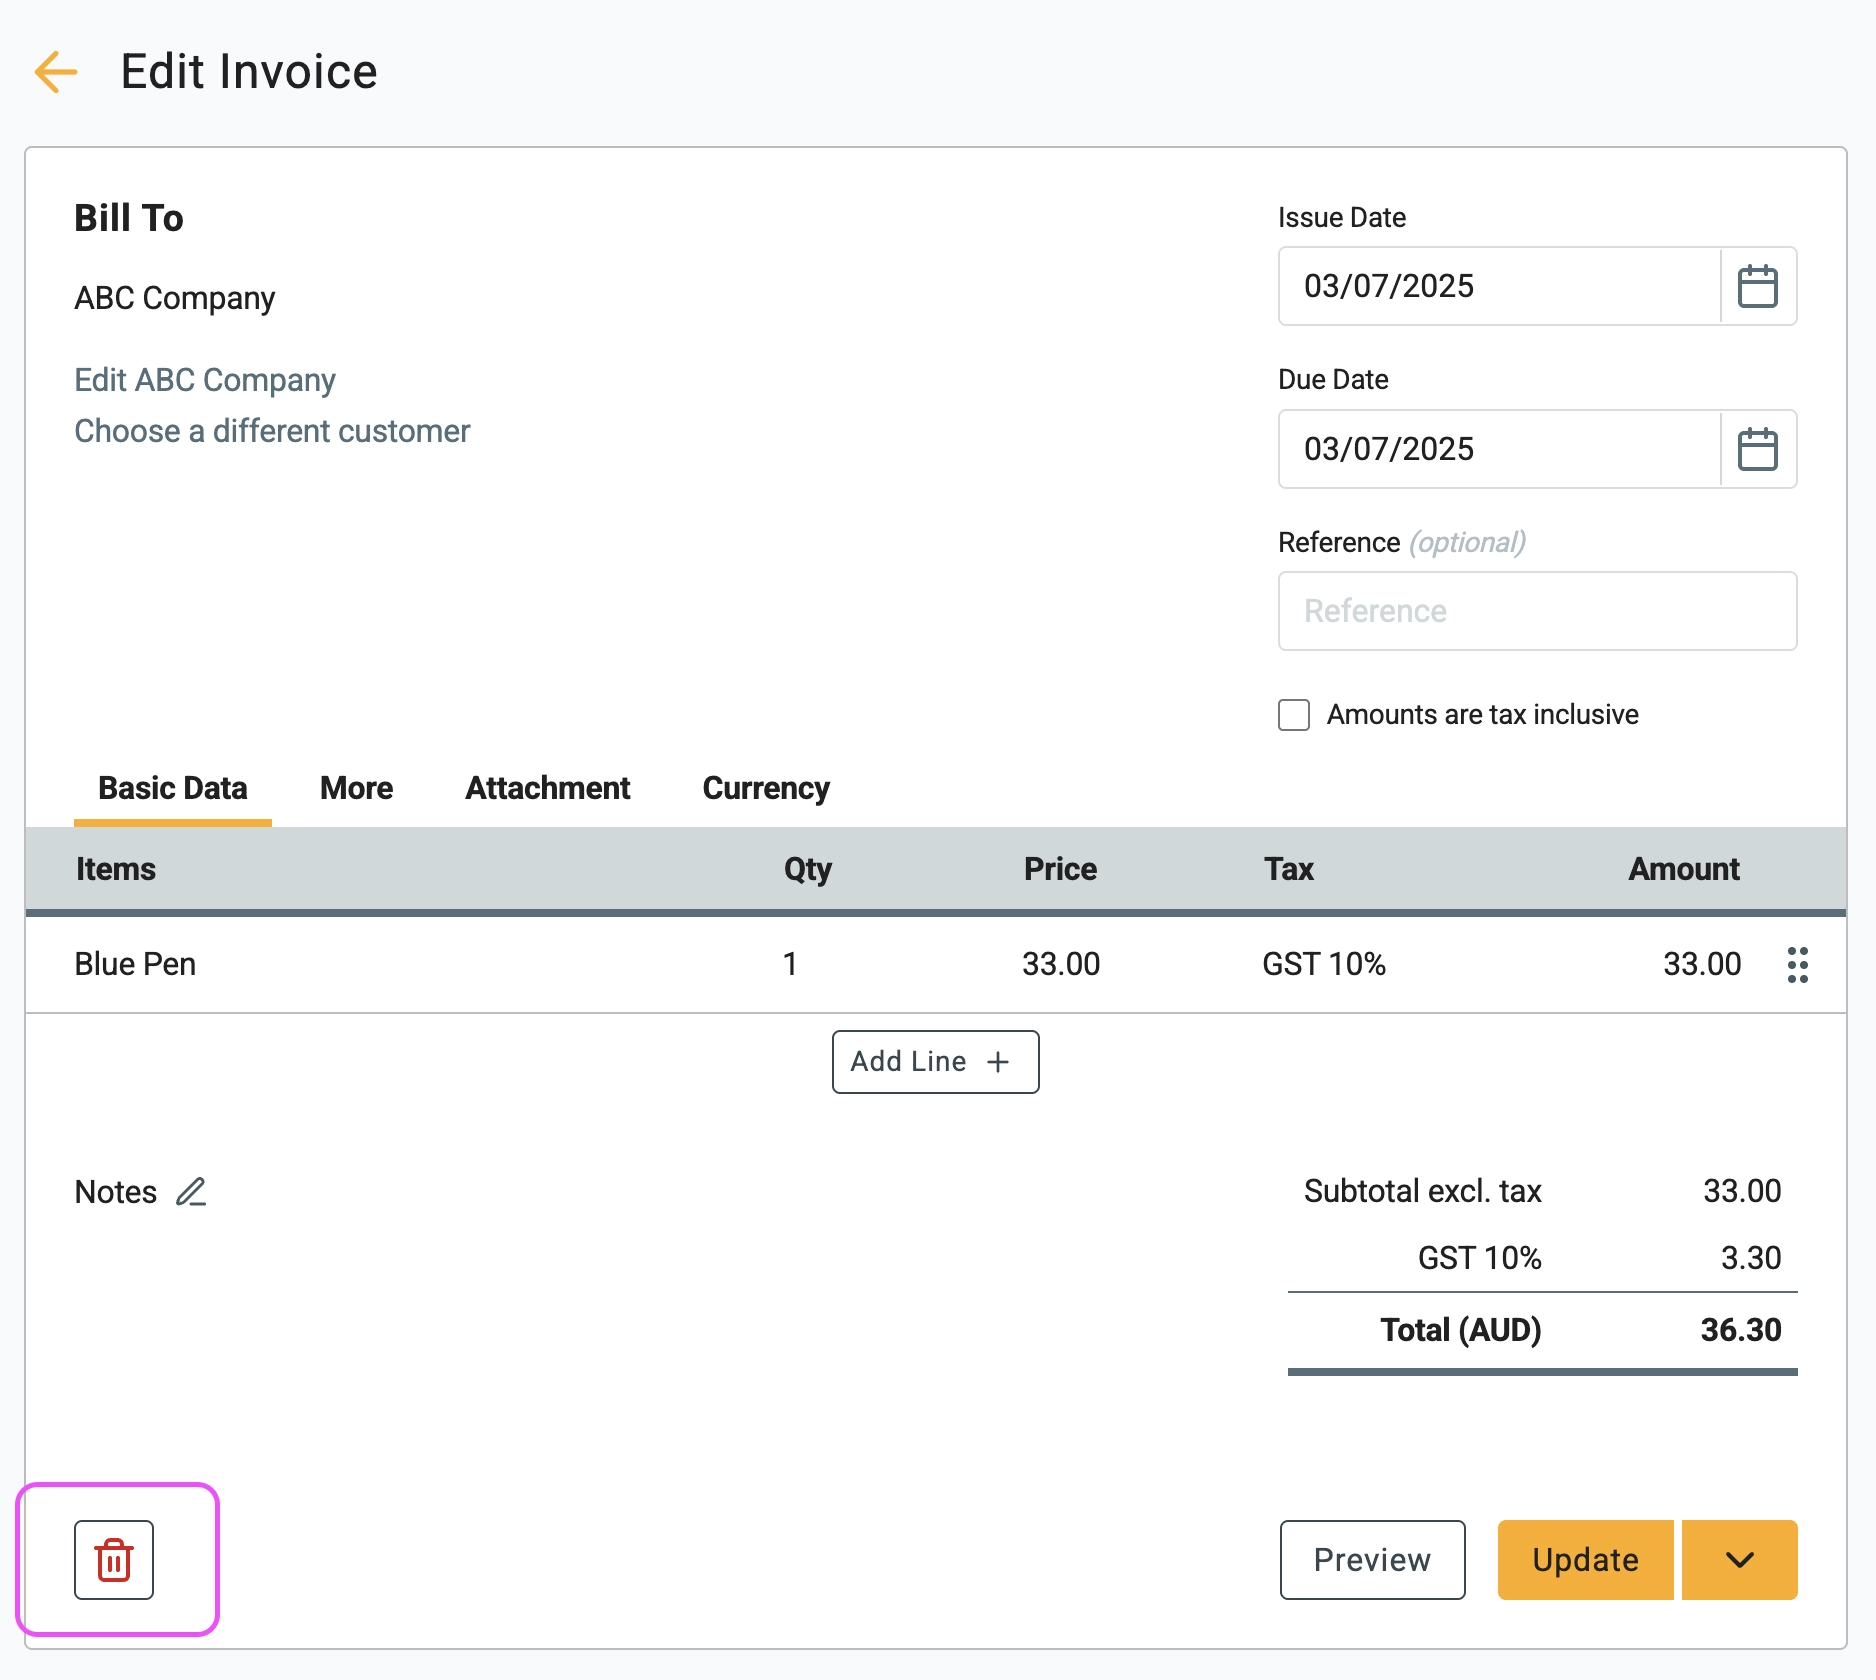
Task: Click the Subtotal excl. tax value
Action: tap(1742, 1191)
